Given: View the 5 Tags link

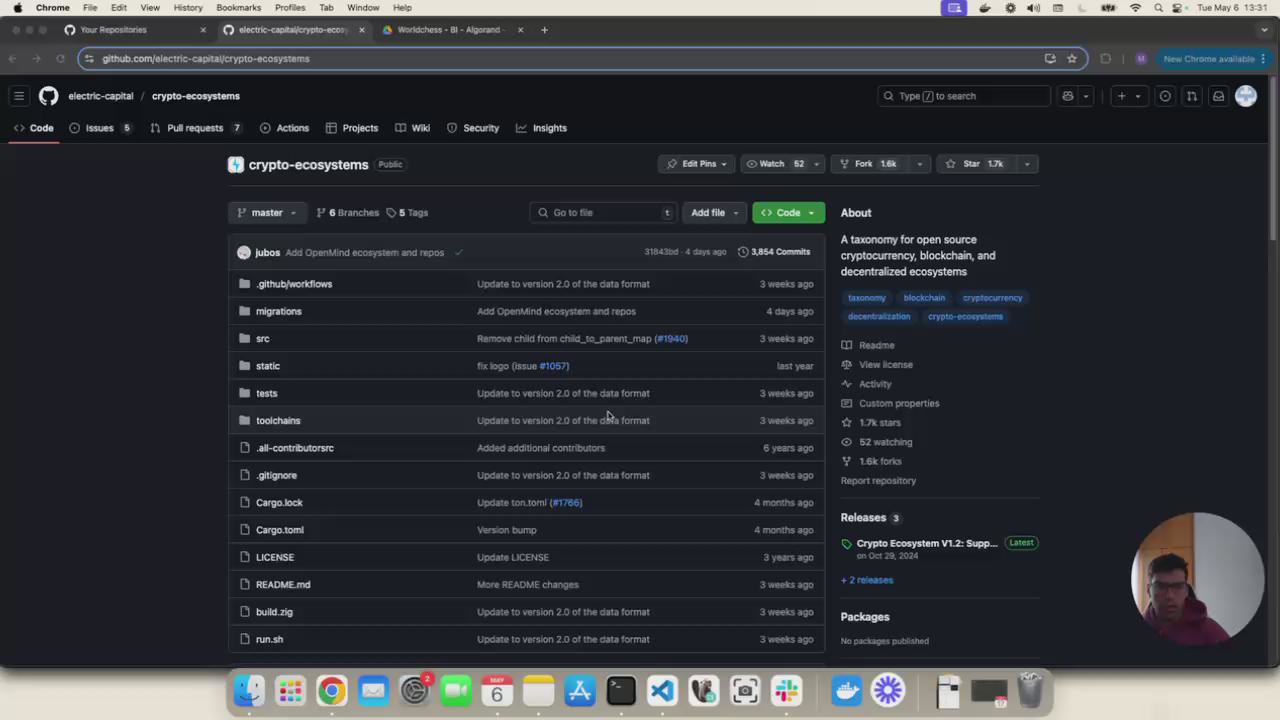Looking at the screenshot, I should tap(407, 212).
